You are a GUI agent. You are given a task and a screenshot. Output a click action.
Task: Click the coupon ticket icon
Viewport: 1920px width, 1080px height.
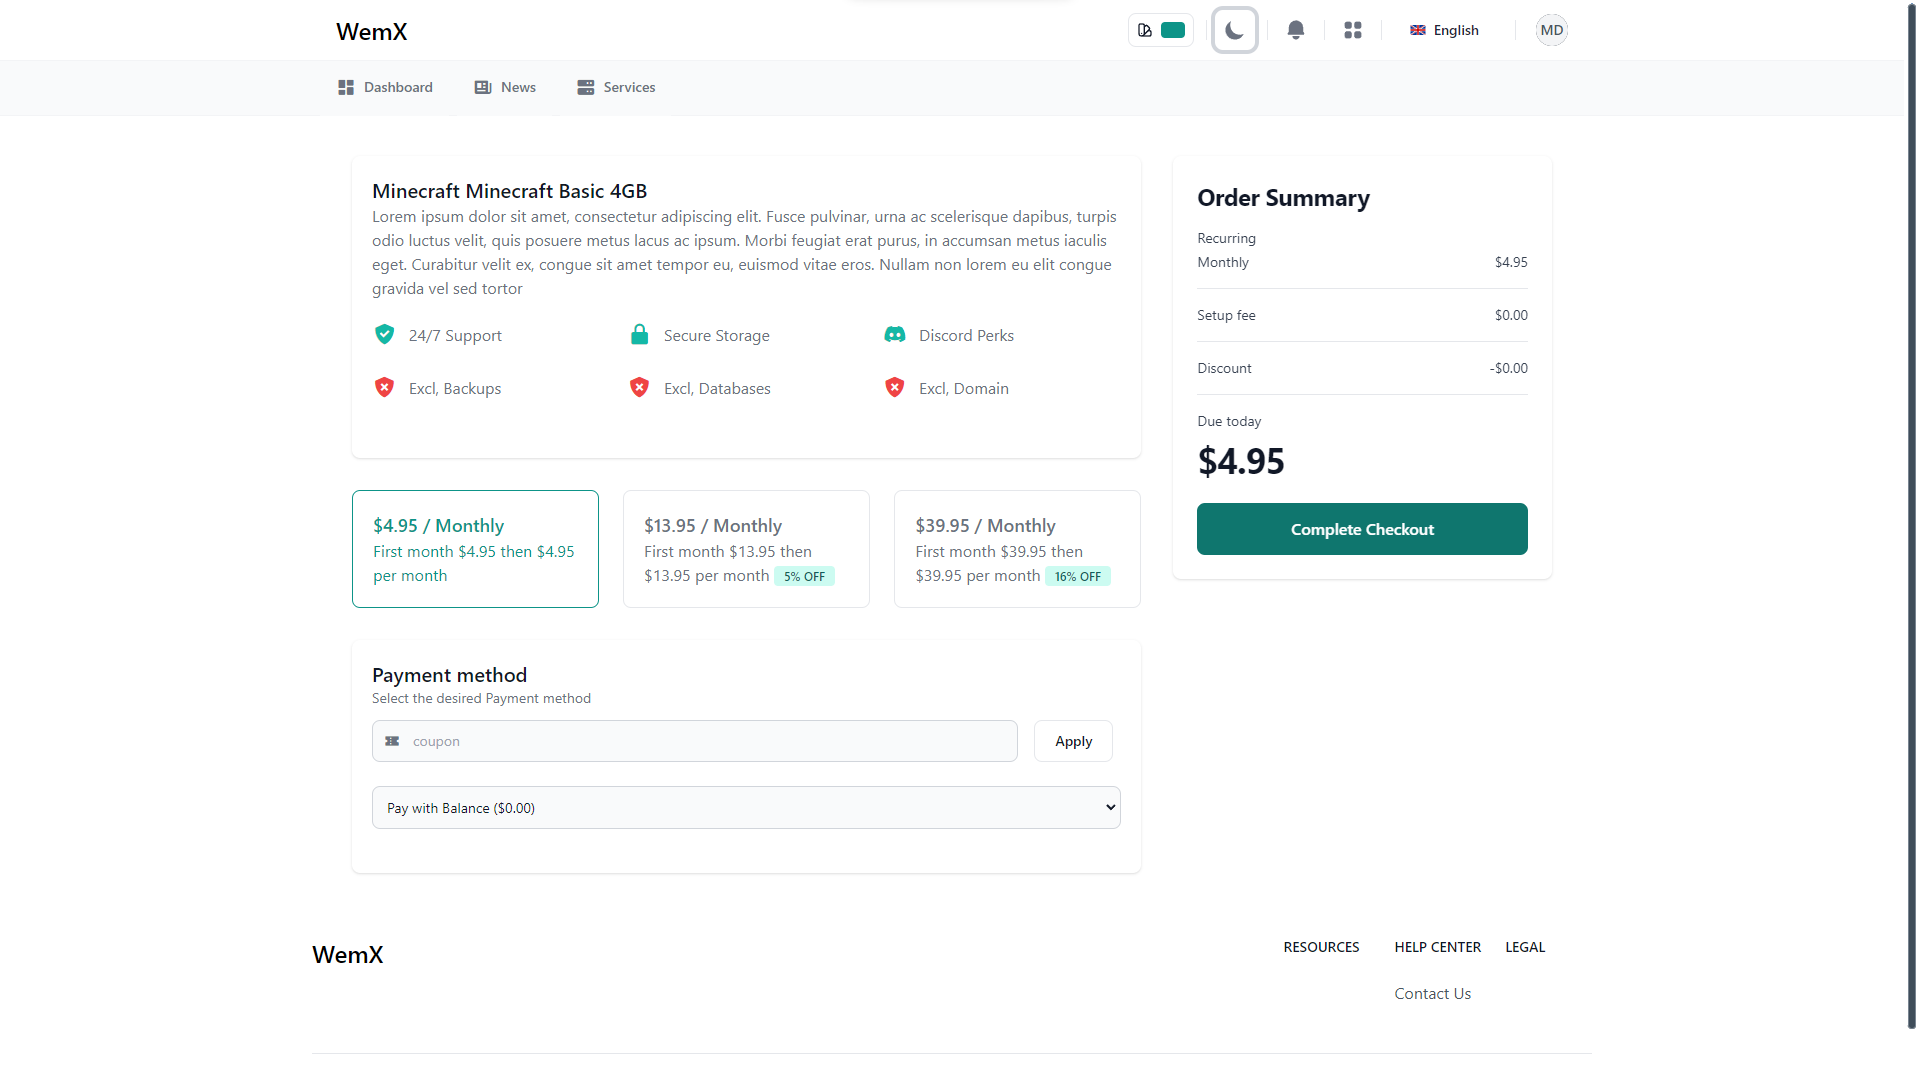click(x=393, y=741)
